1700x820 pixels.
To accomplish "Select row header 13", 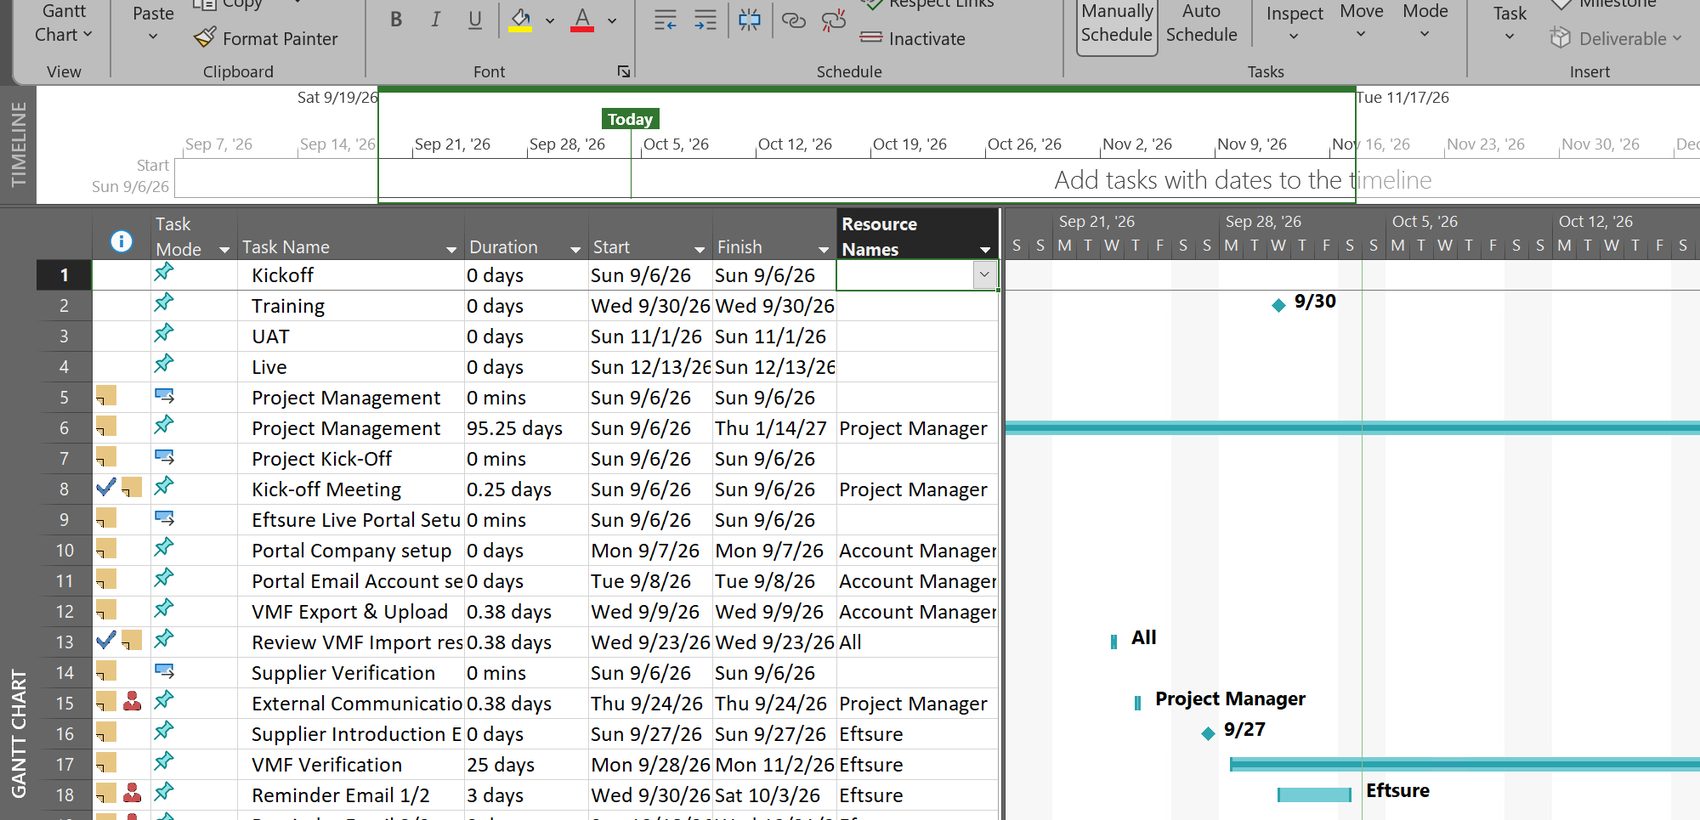I will click(64, 642).
